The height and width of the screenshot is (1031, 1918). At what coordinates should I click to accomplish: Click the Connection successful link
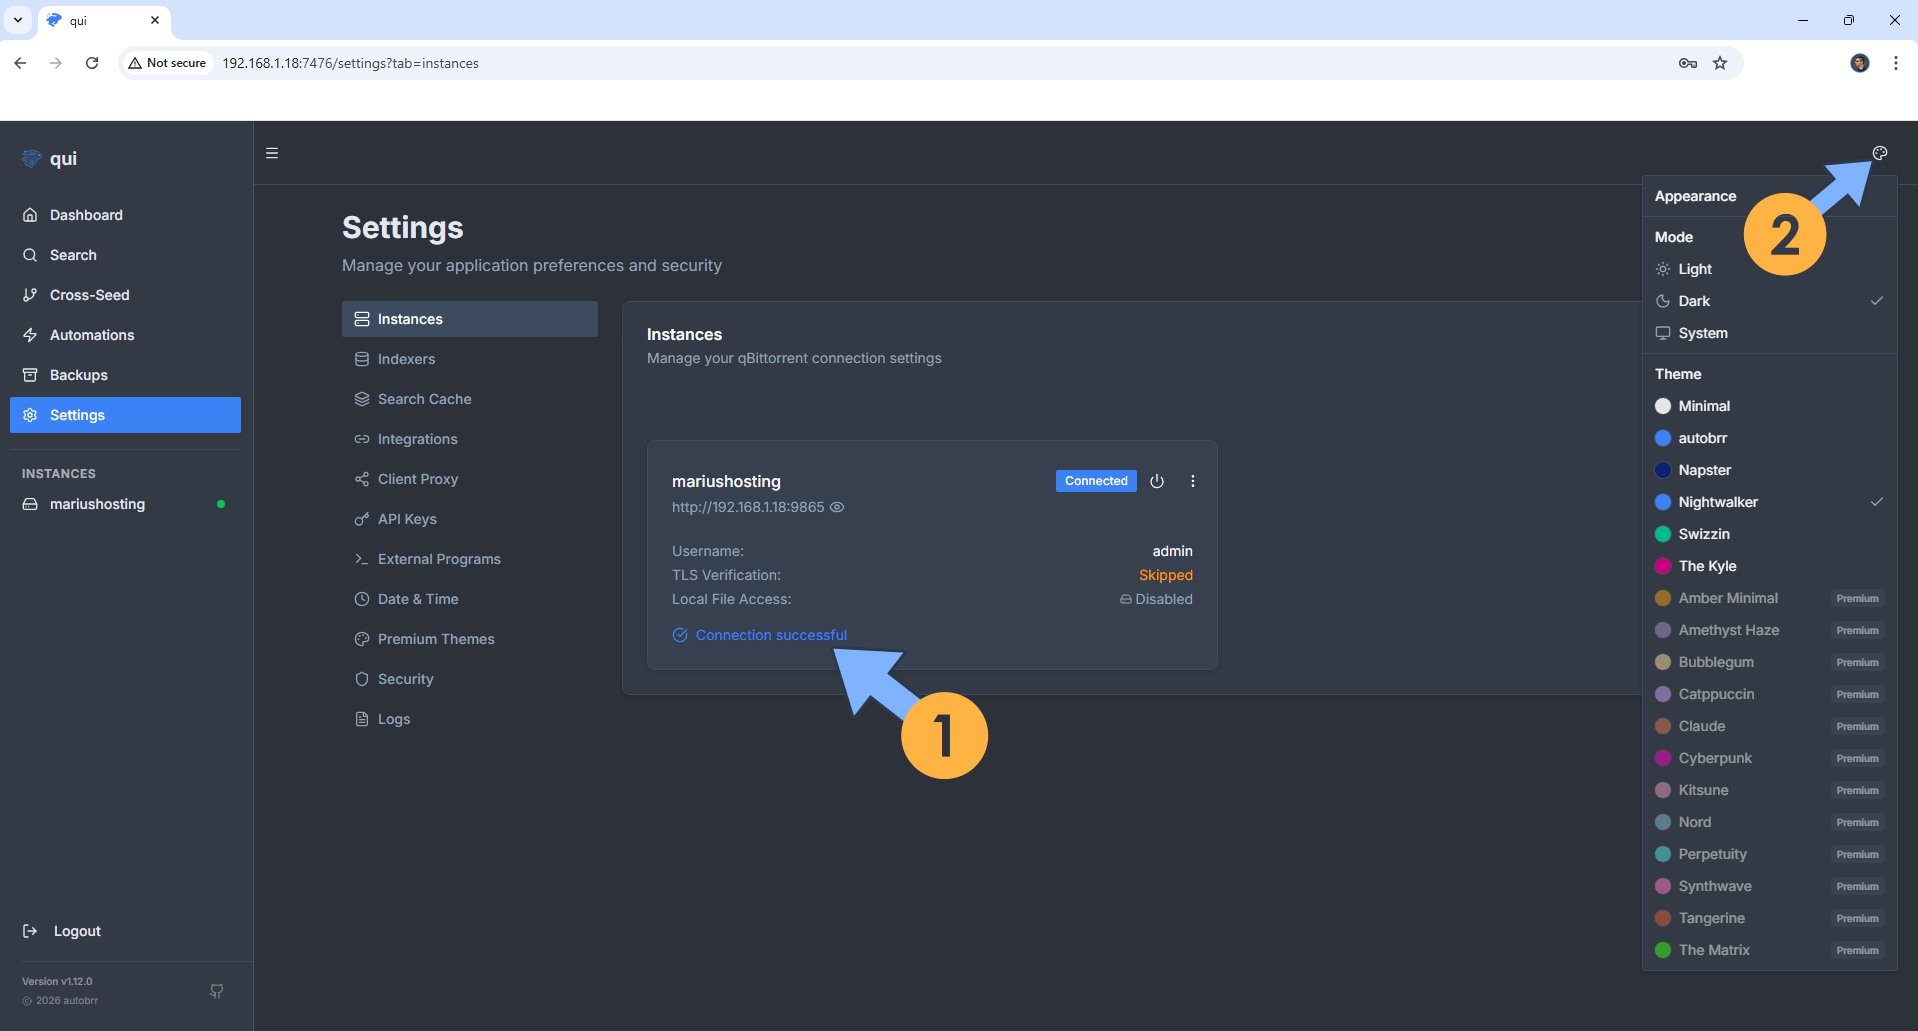click(770, 635)
